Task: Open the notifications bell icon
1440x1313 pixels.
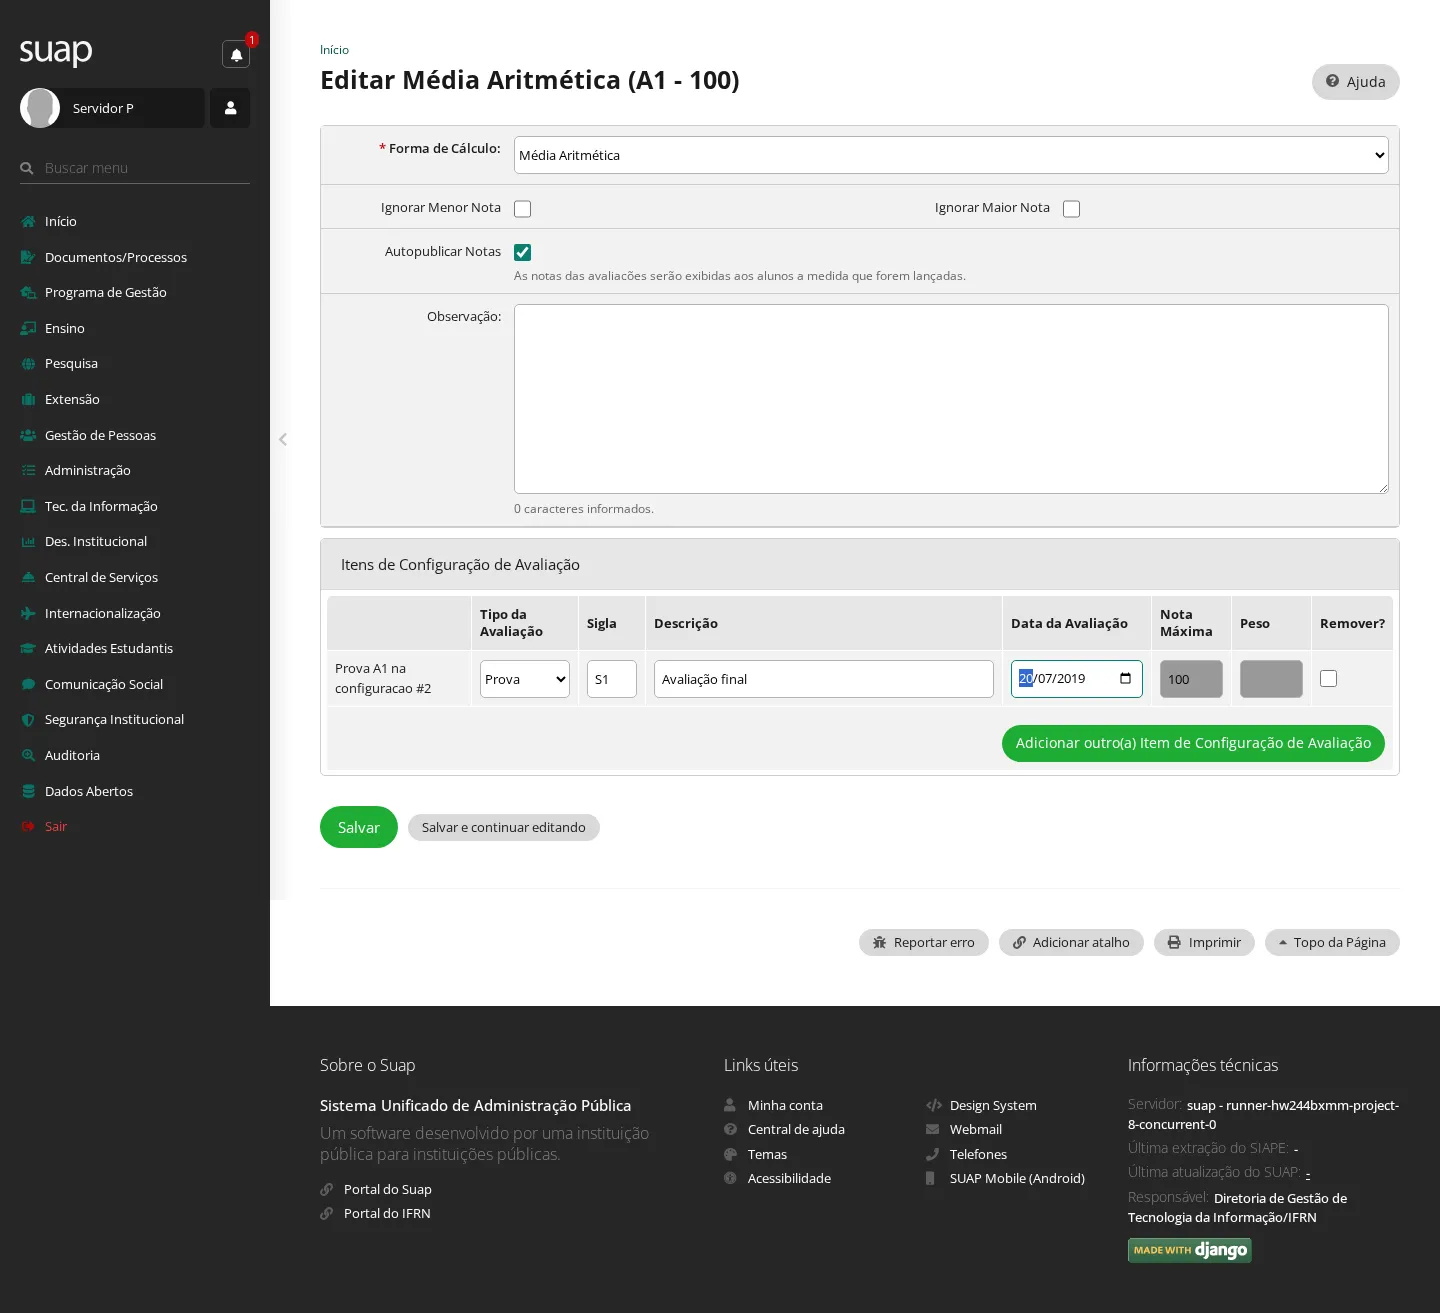Action: tap(236, 55)
